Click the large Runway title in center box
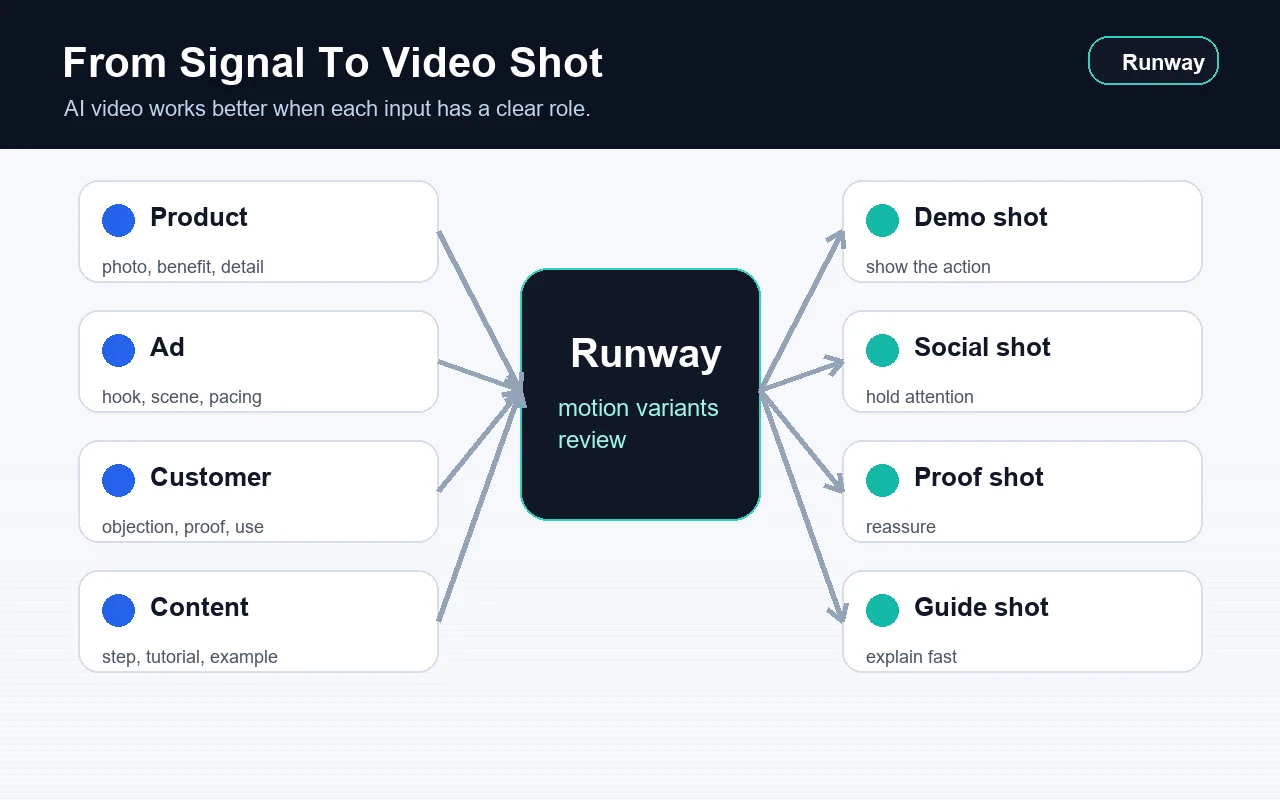 pyautogui.click(x=646, y=353)
